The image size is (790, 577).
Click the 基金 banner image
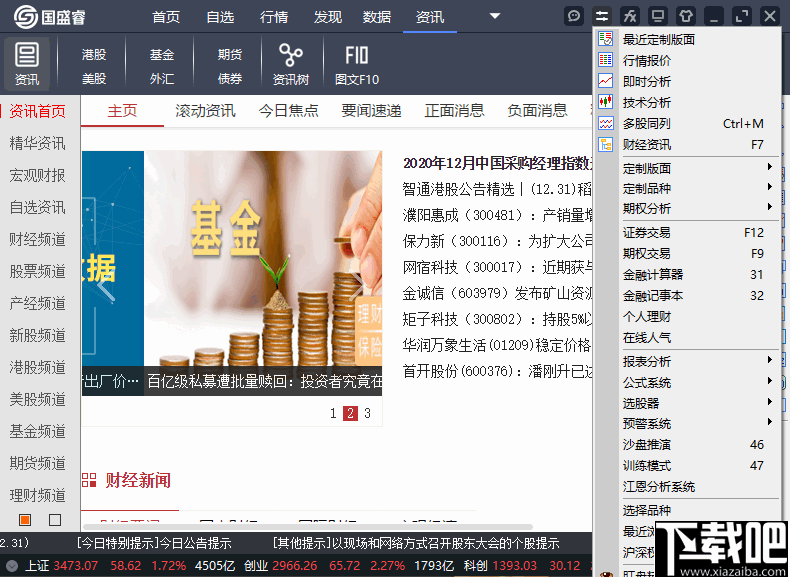262,273
